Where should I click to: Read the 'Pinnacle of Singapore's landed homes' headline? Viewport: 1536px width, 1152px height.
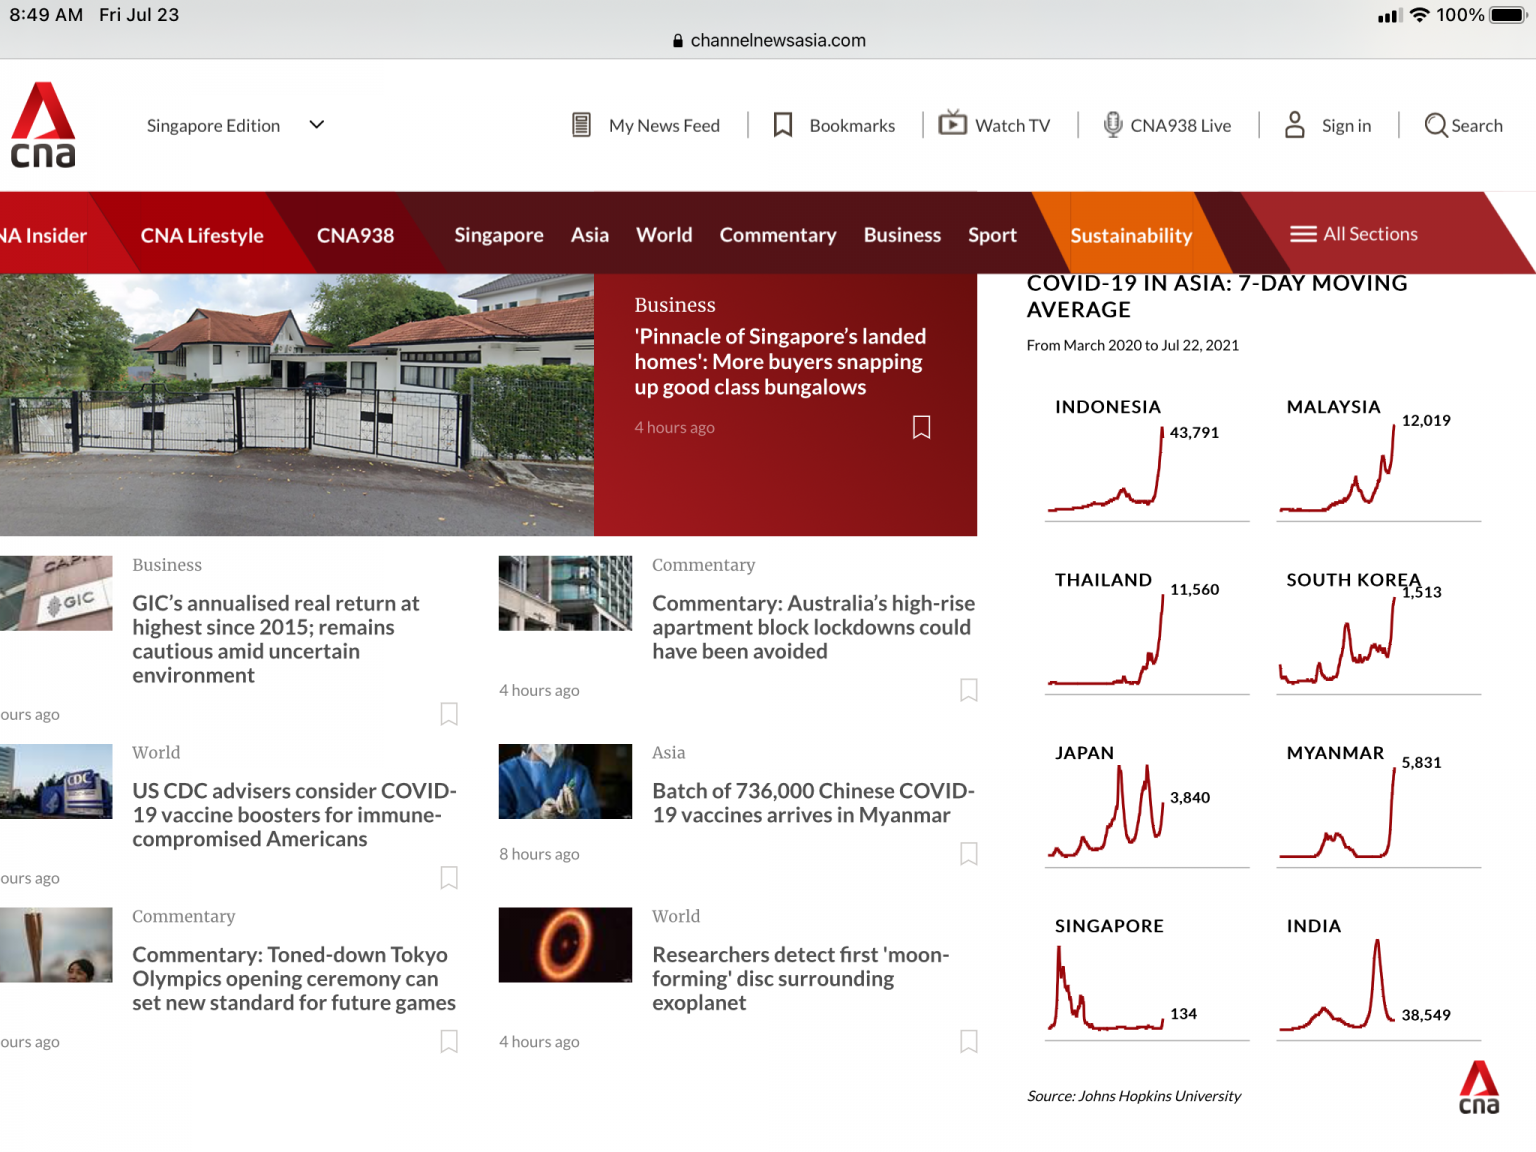point(780,362)
